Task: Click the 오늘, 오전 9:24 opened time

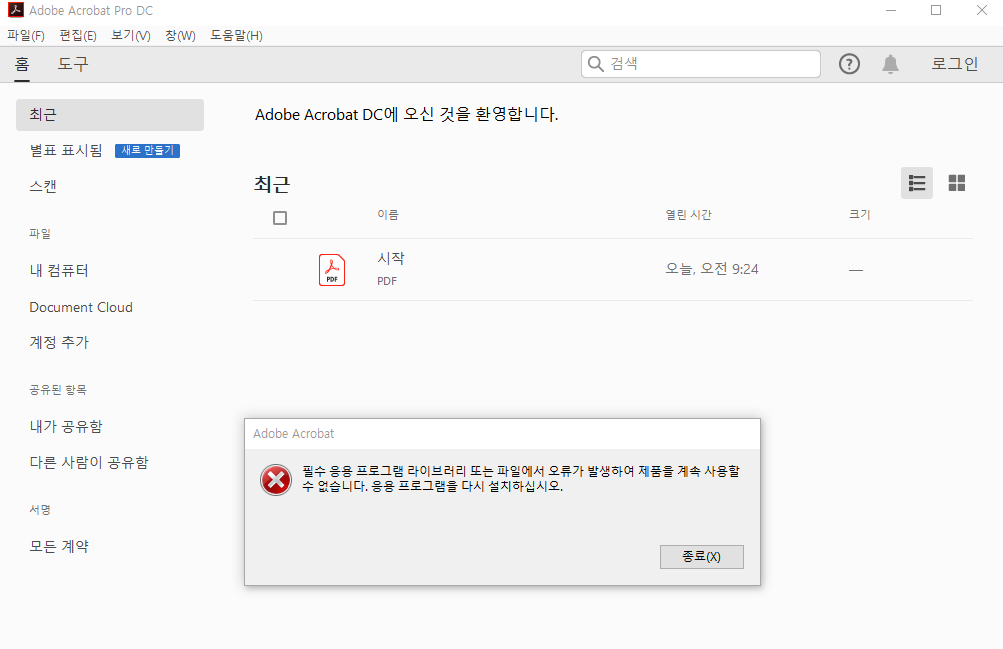Action: (x=712, y=269)
